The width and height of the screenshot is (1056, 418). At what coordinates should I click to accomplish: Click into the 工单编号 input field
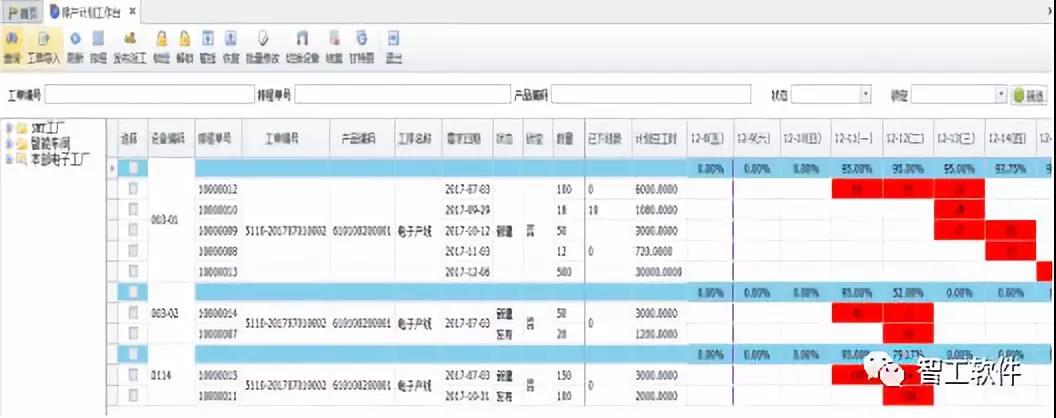[x=149, y=94]
